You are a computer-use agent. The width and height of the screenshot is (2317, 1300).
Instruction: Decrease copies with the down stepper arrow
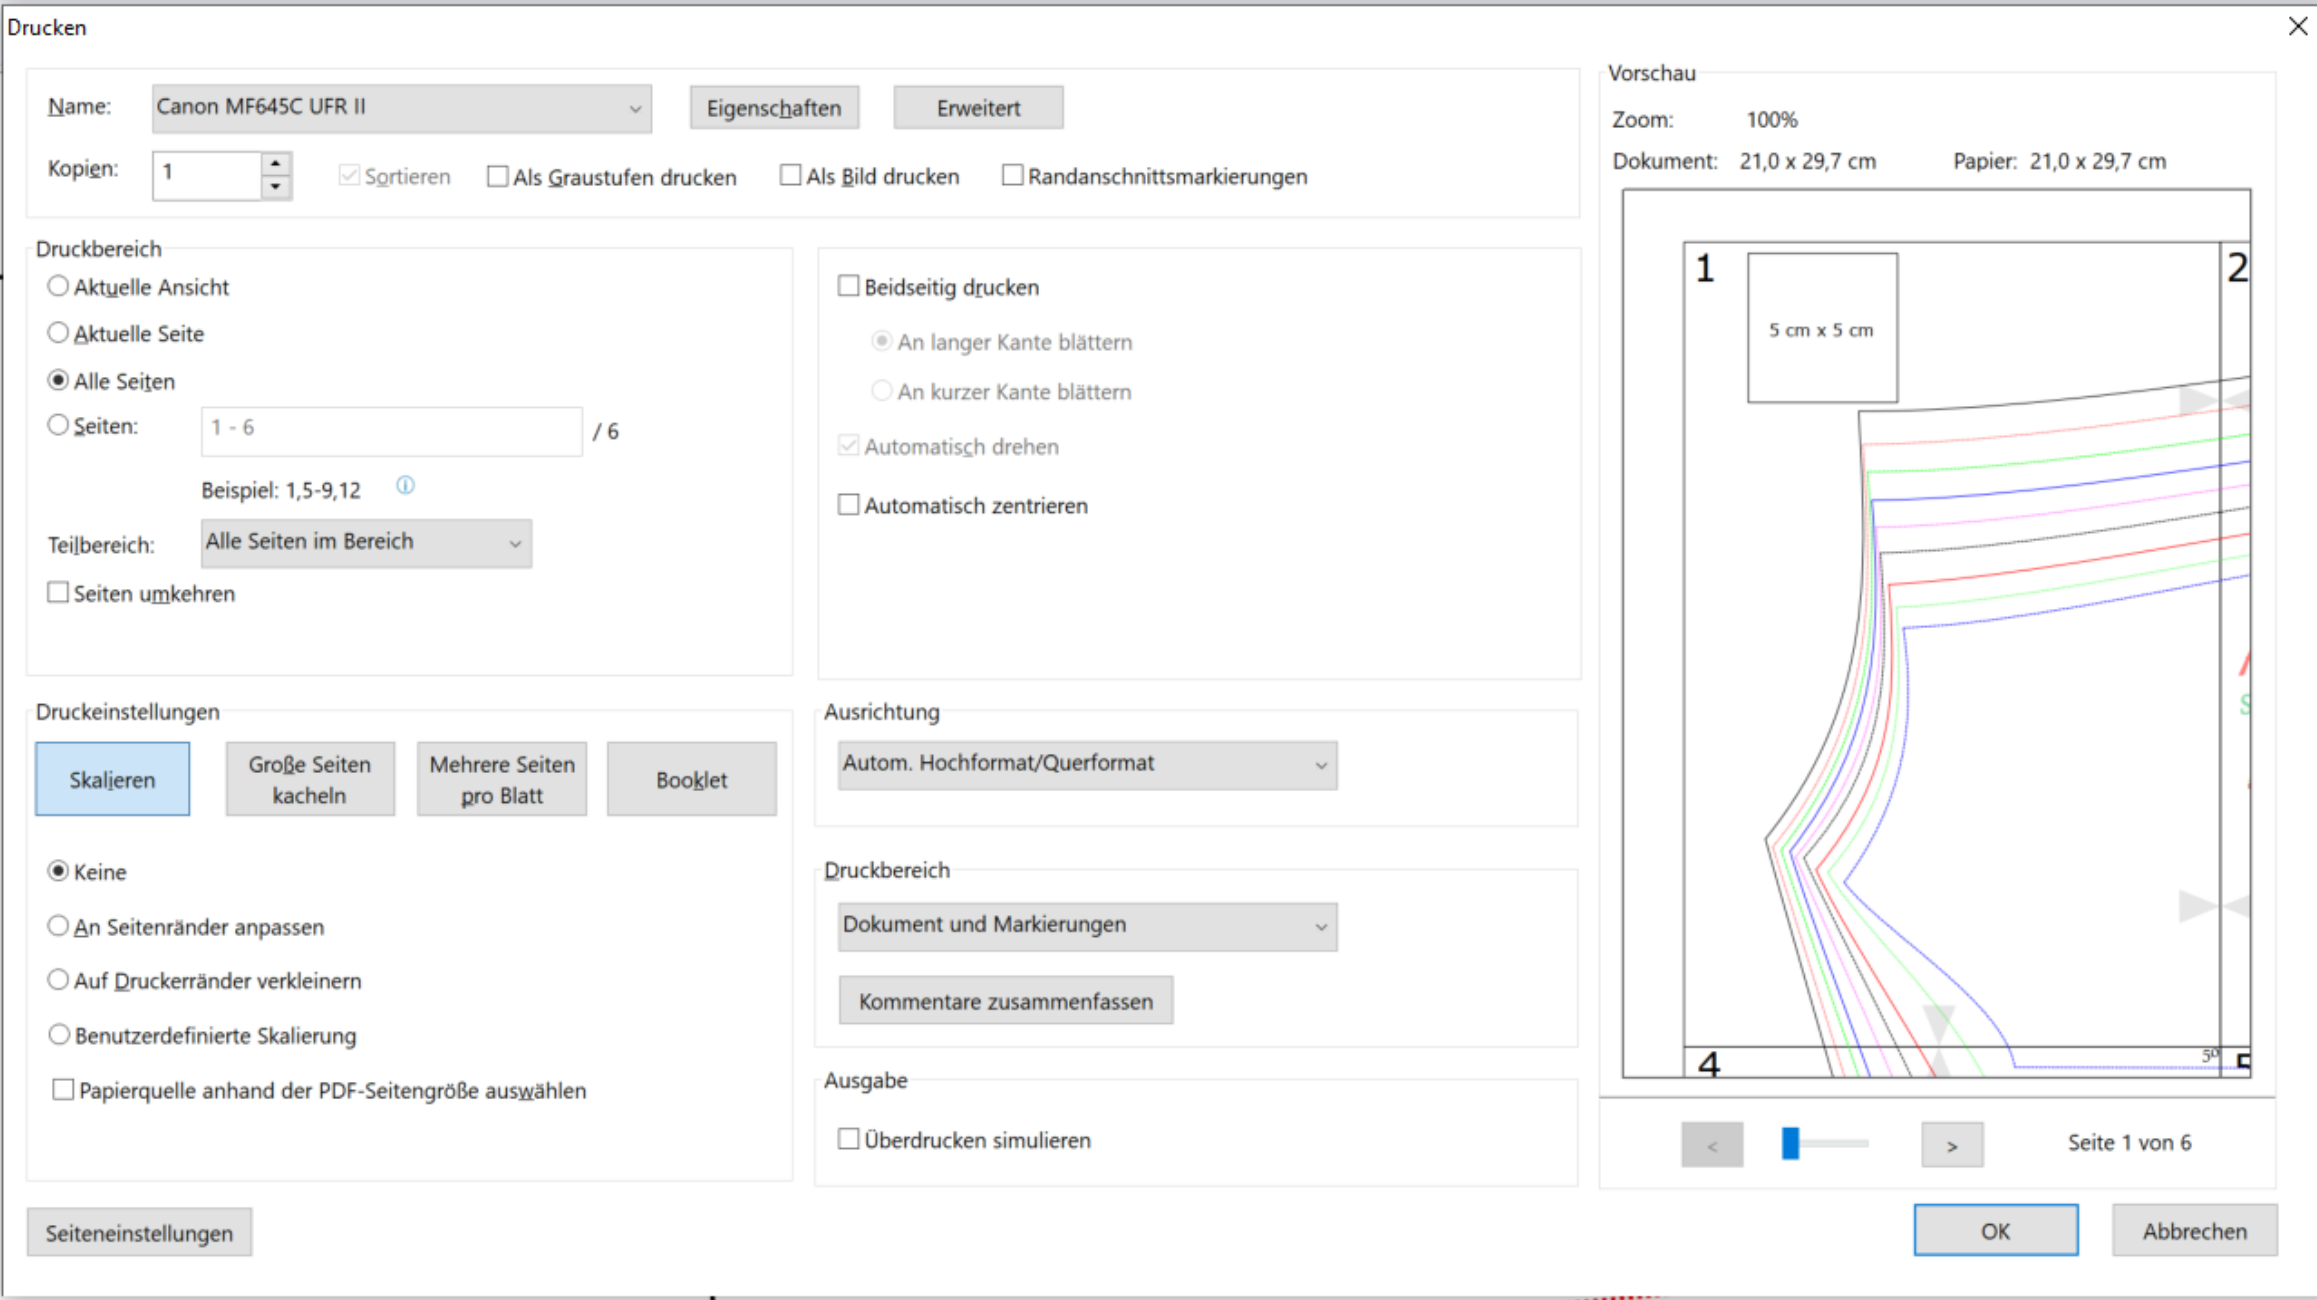click(276, 187)
